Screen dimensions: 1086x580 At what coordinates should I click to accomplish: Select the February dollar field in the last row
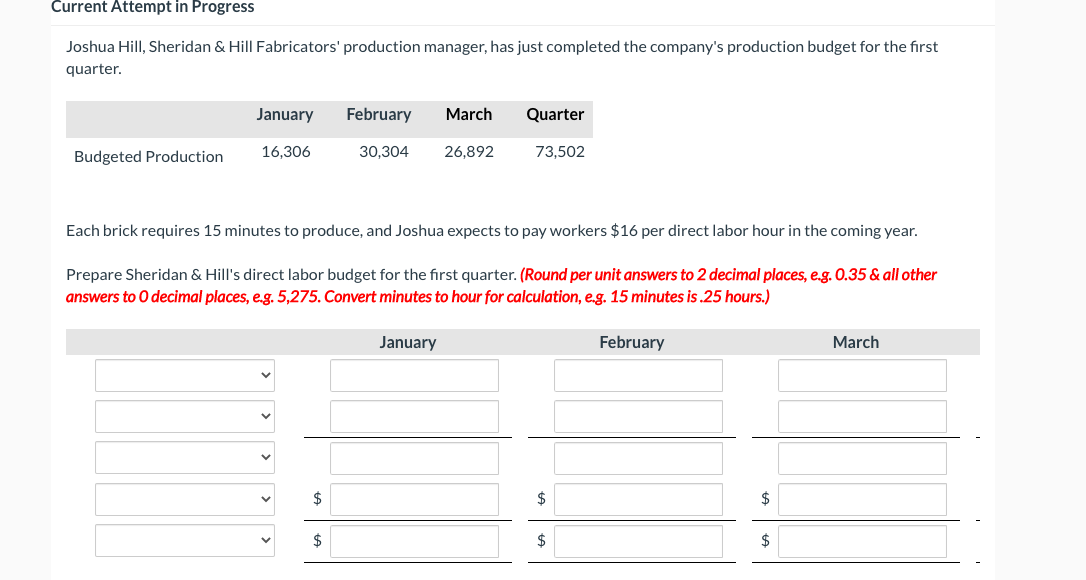coord(638,541)
